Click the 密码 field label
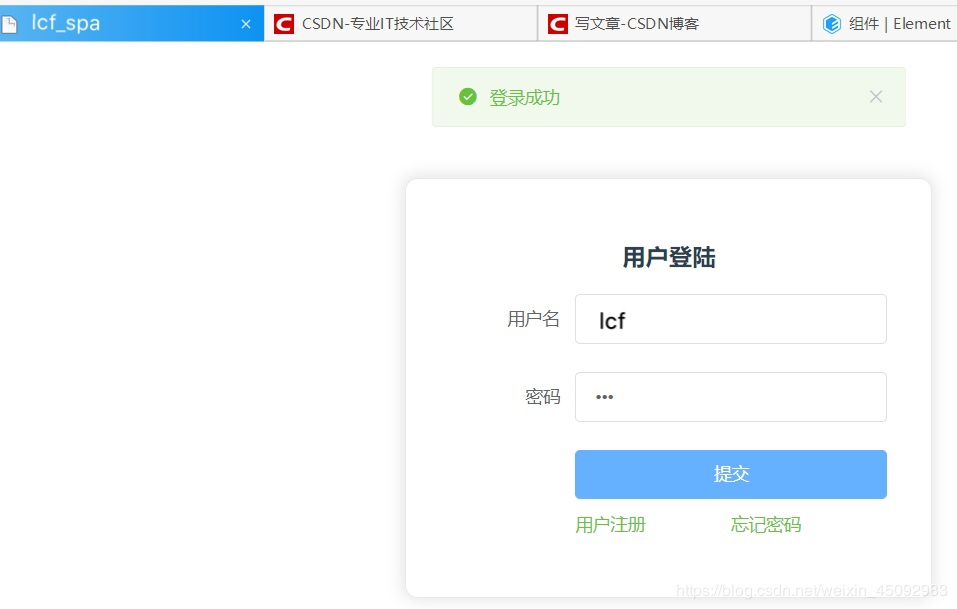The height and width of the screenshot is (609, 957). tap(541, 396)
